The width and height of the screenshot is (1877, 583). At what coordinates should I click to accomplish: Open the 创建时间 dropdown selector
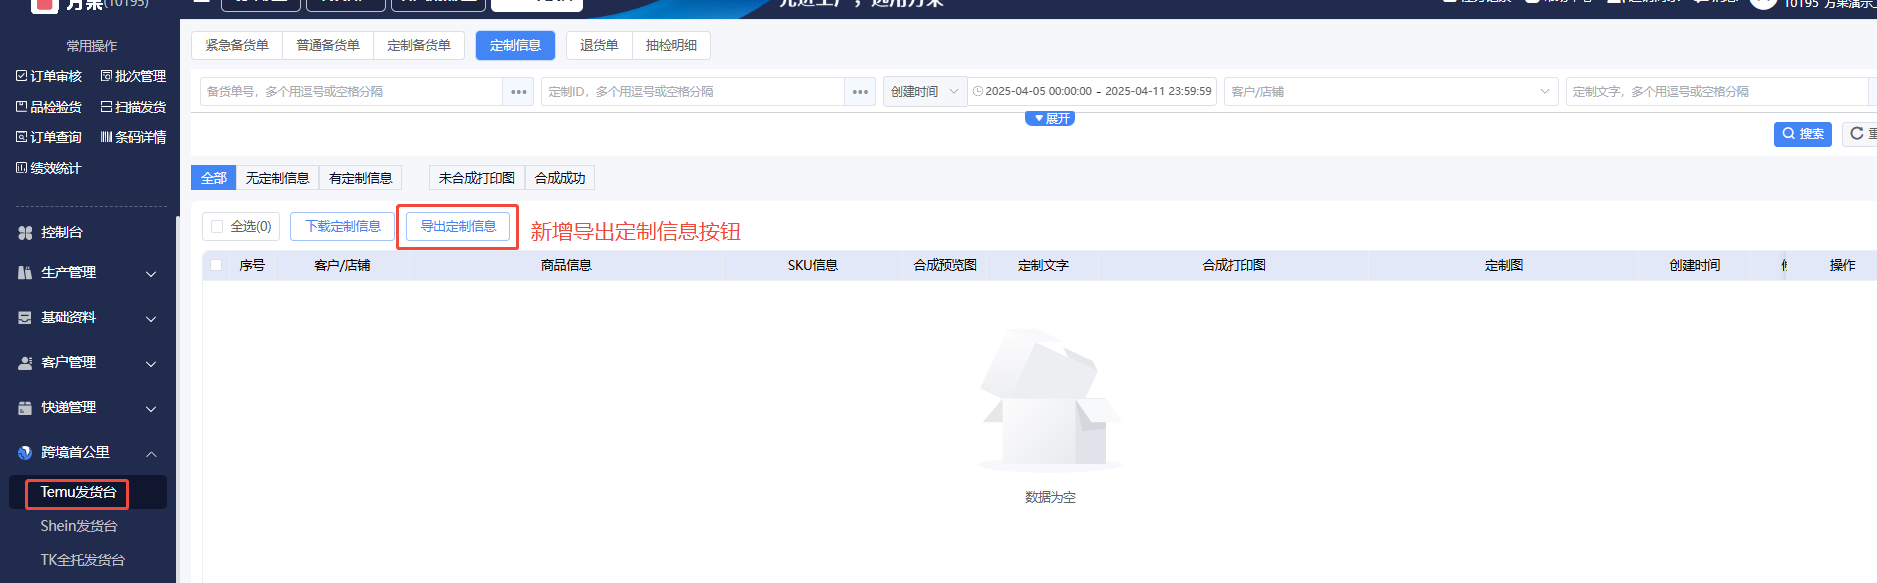pyautogui.click(x=924, y=92)
